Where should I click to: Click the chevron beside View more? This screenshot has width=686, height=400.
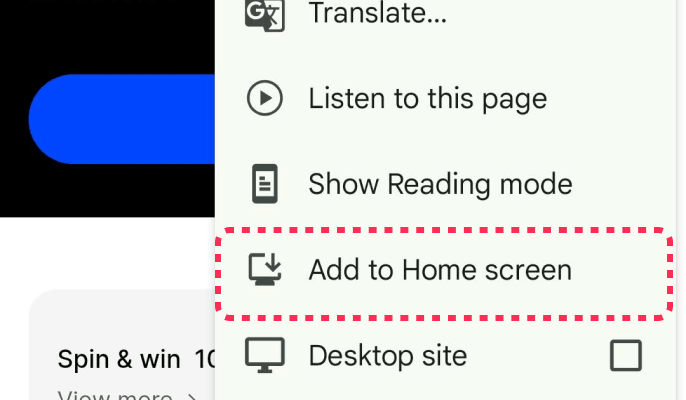point(191,396)
